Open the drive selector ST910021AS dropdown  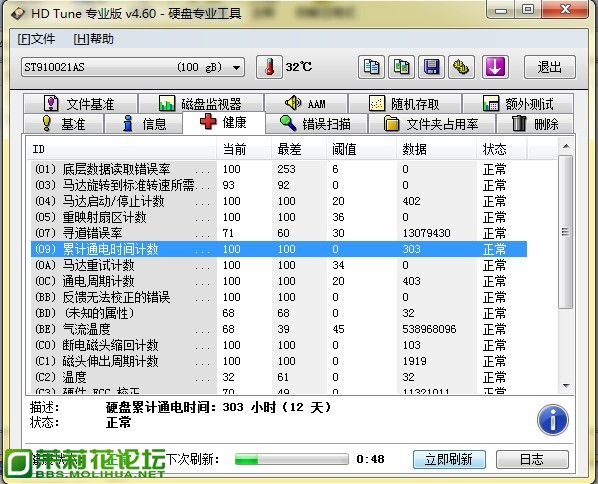pyautogui.click(x=133, y=67)
